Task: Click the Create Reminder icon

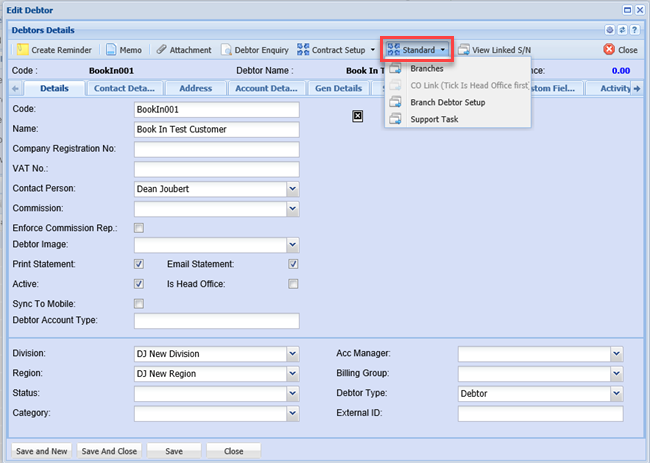Action: point(22,49)
